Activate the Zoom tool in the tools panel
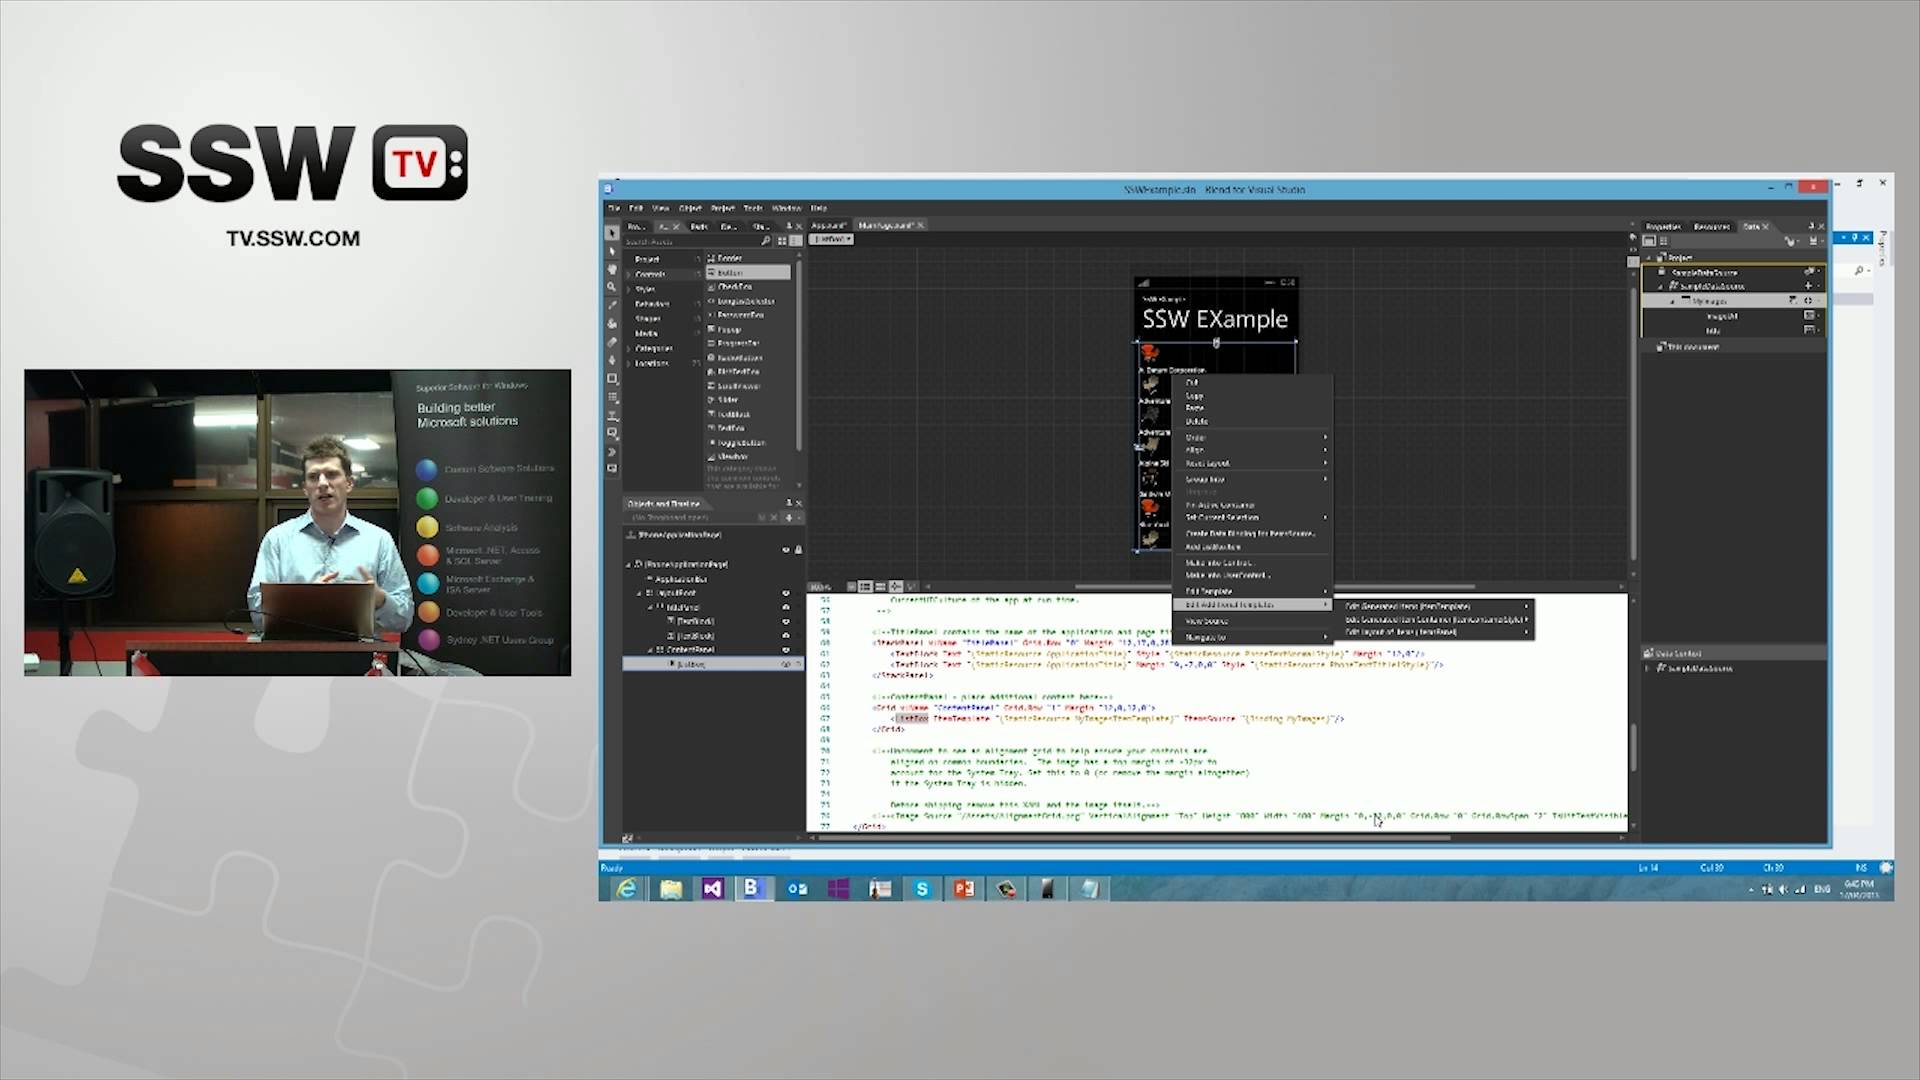The width and height of the screenshot is (1920, 1080). coord(612,284)
